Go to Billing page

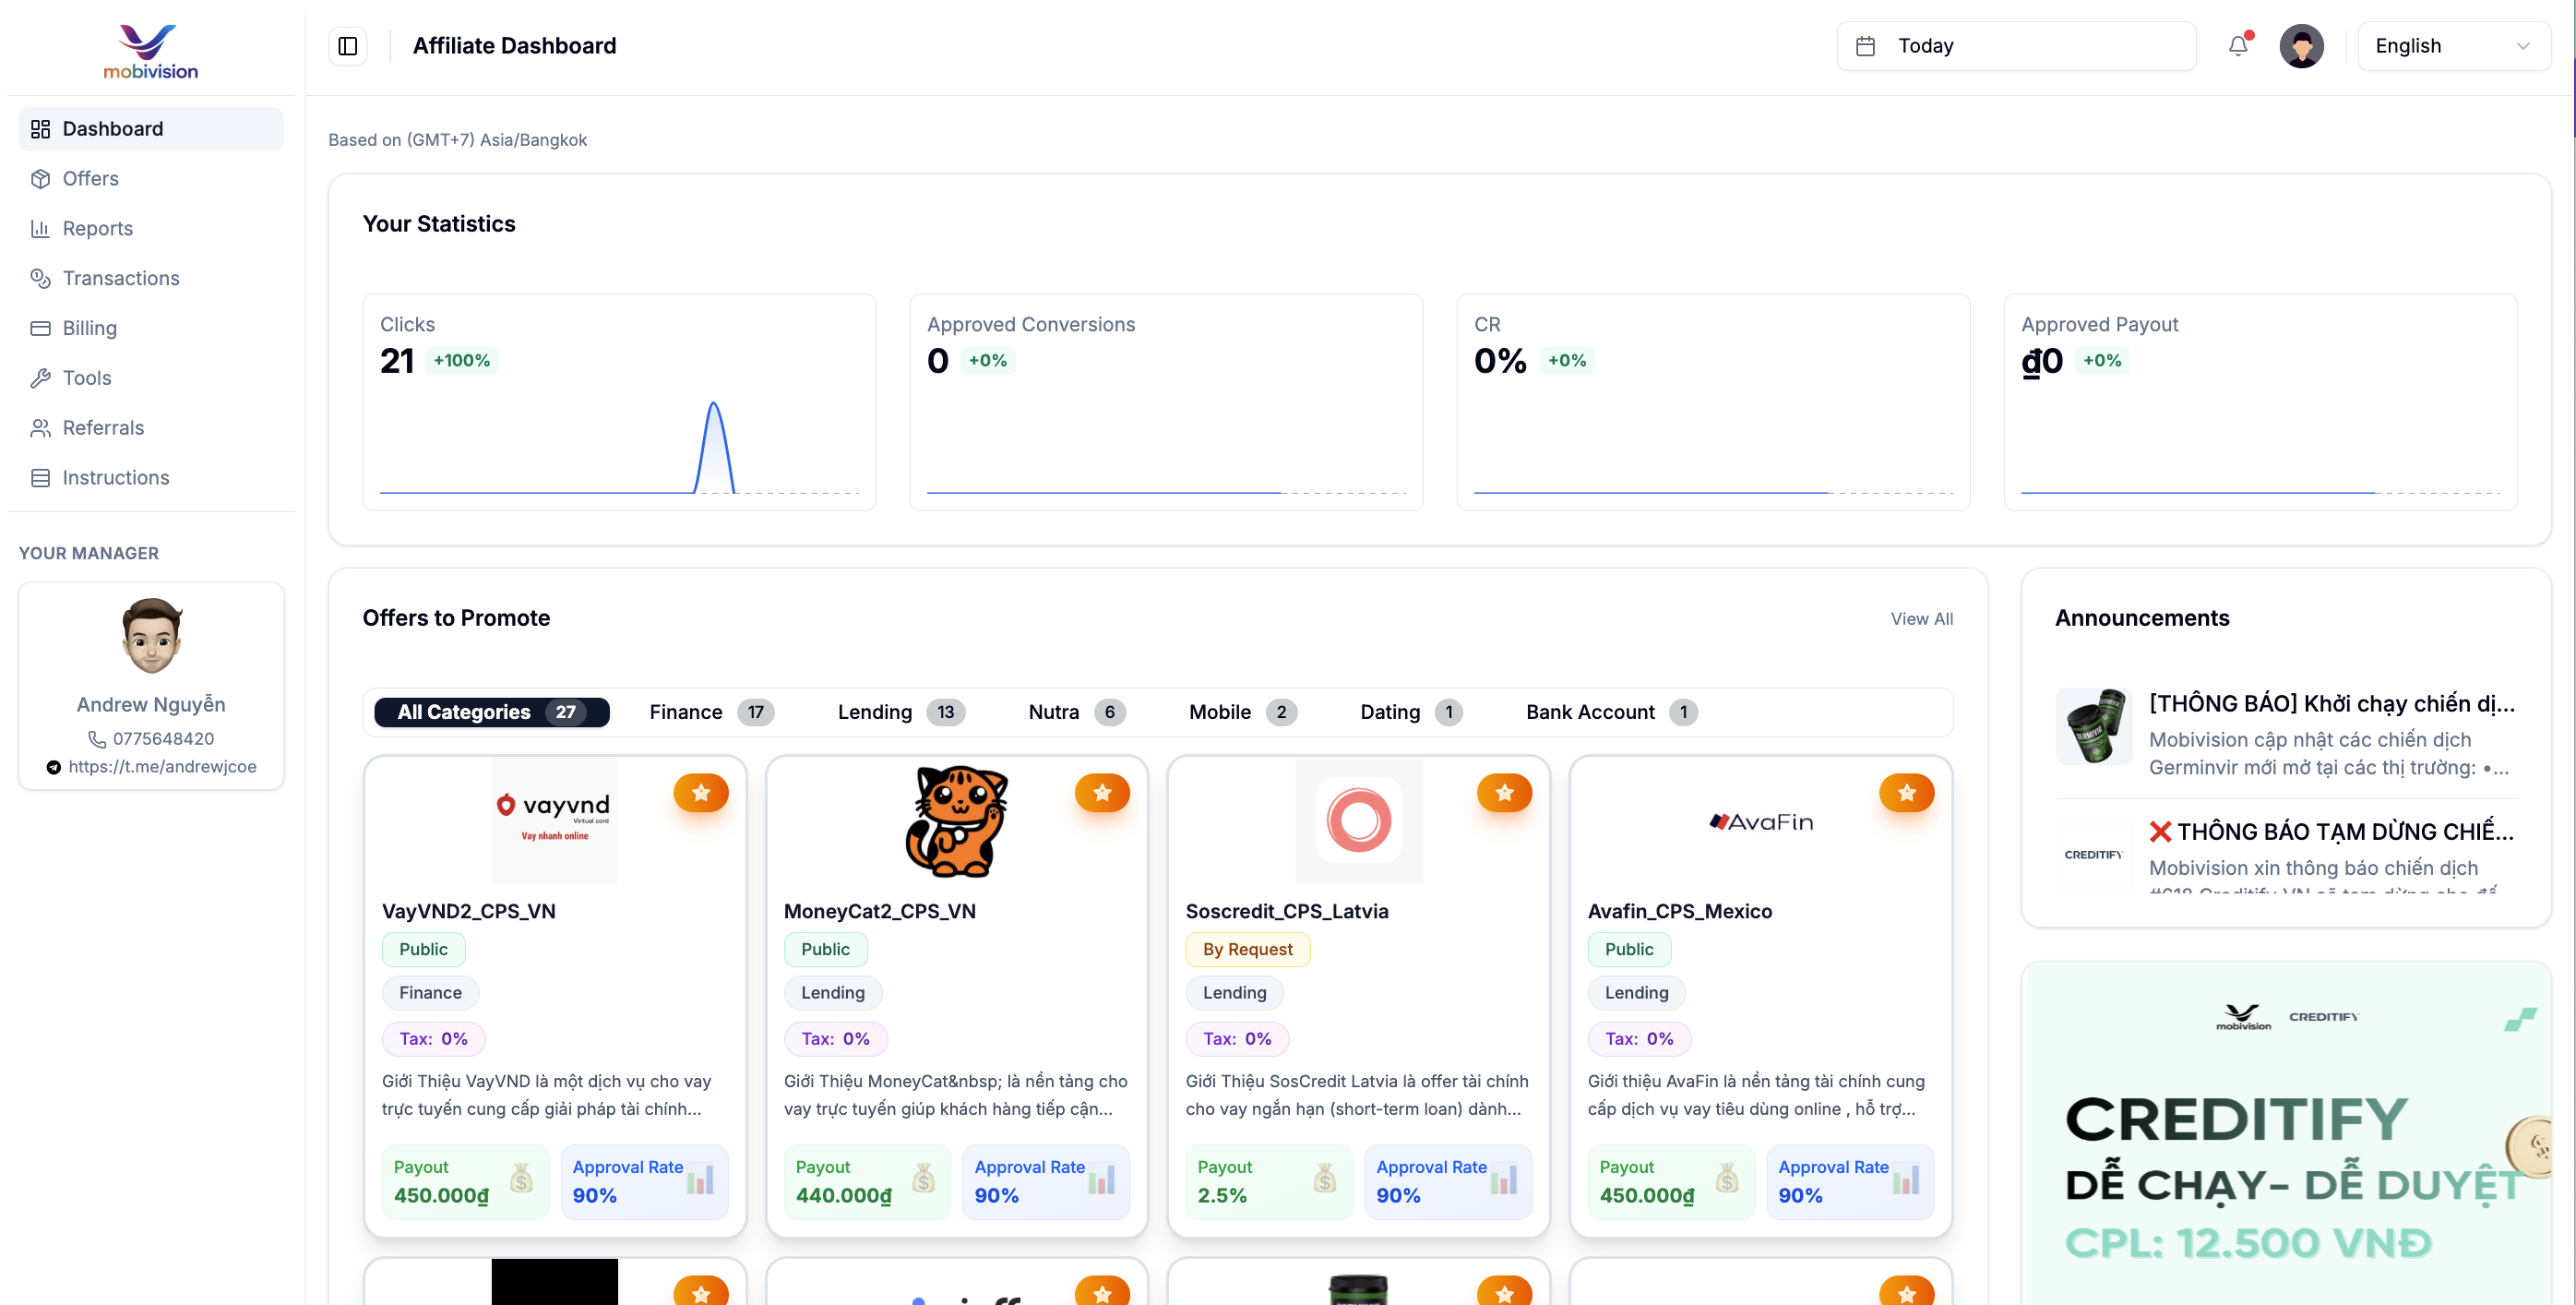[x=89, y=328]
